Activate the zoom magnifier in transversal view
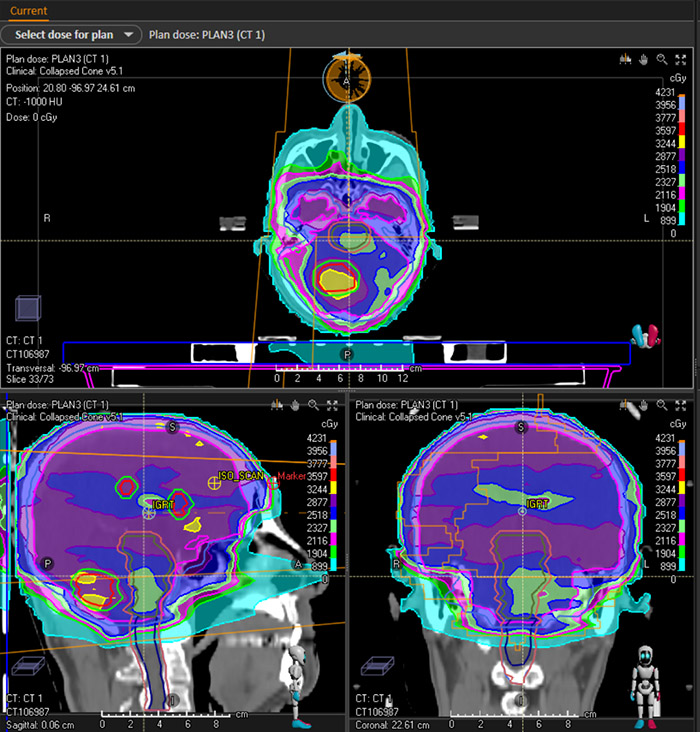Screen dimensions: 700x732 [661, 59]
